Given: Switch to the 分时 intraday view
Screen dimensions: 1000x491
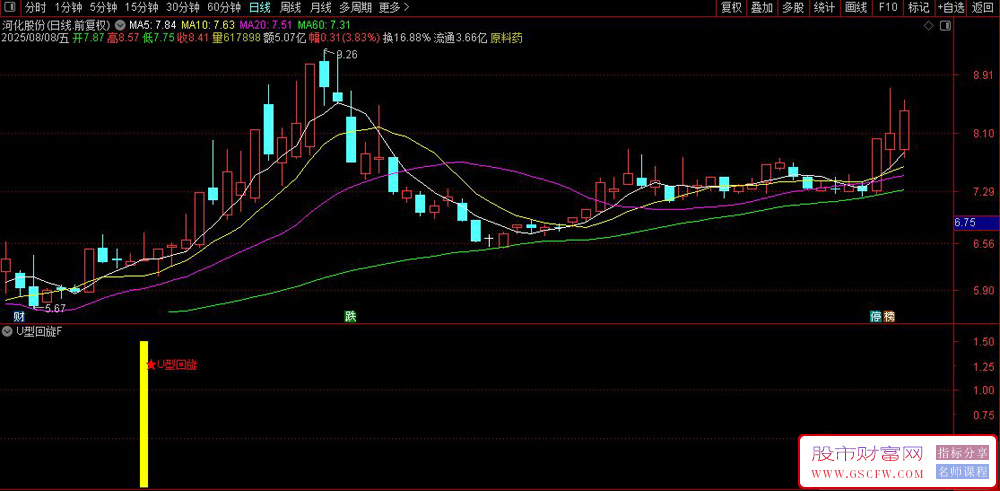Looking at the screenshot, I should [x=35, y=8].
